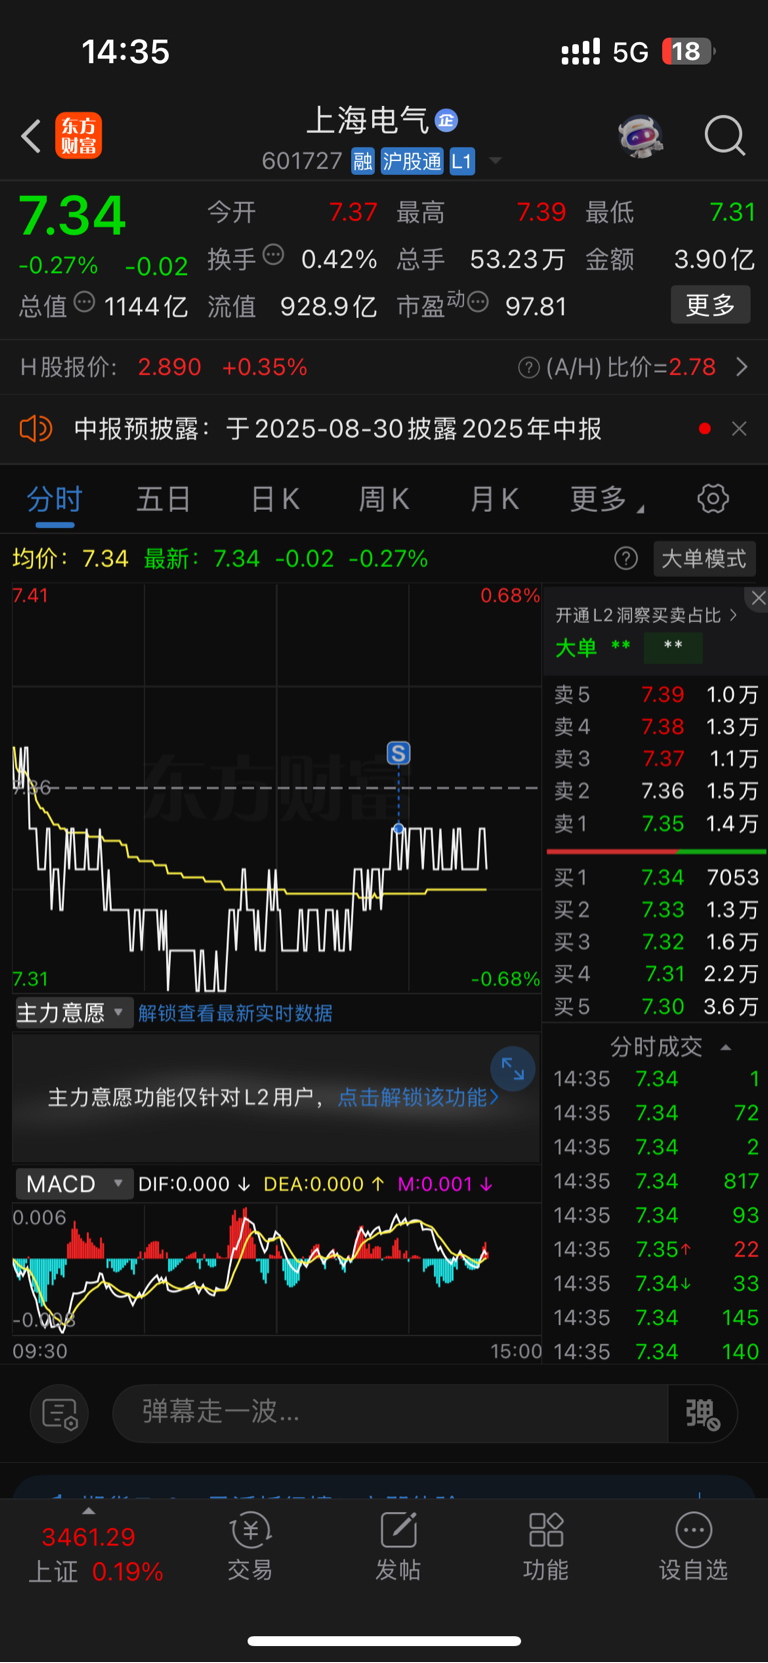The height and width of the screenshot is (1663, 768).
Task: Tap the info icon next to 总值
Action: [x=84, y=302]
